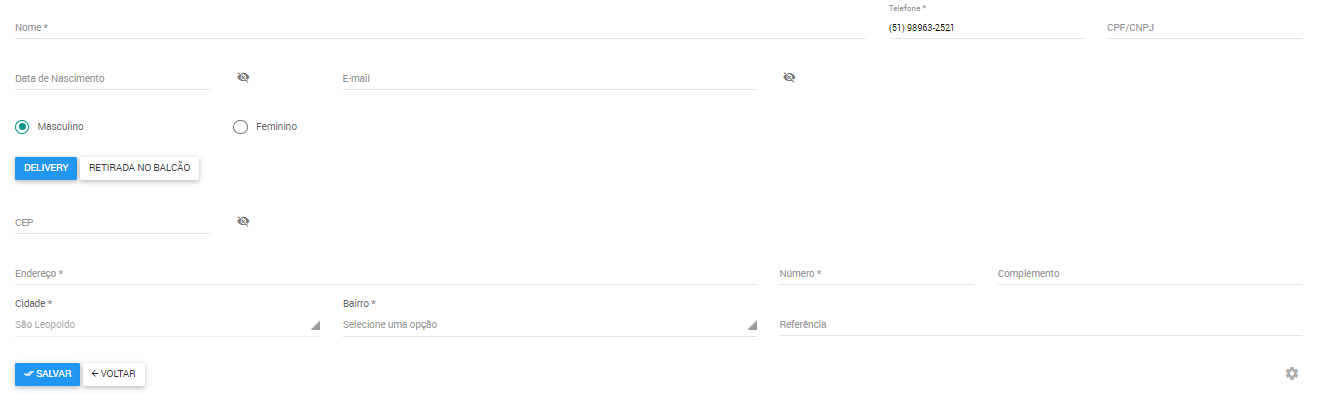Open the Bairro dropdown arrow
The image size is (1319, 395).
pos(752,325)
